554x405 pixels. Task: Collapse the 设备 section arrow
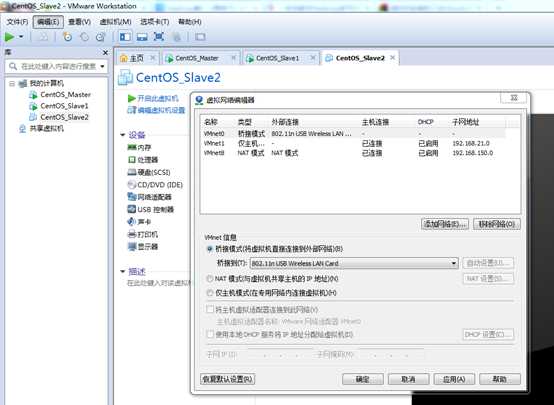tap(123, 135)
